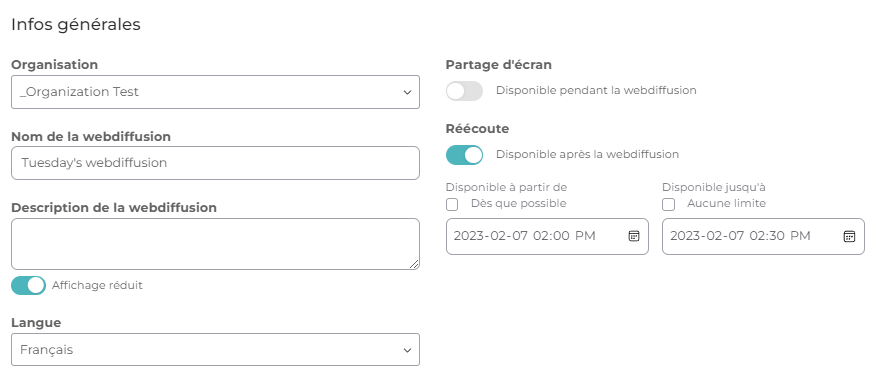Turn off the Affichage réduit toggle
Viewport: 870px width, 382px height.
[28, 285]
